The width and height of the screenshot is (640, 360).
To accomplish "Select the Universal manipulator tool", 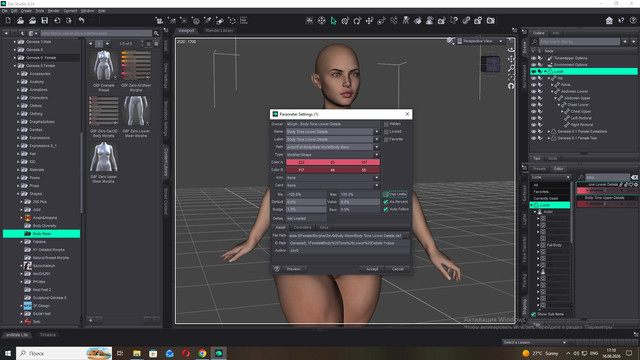I will click(345, 21).
